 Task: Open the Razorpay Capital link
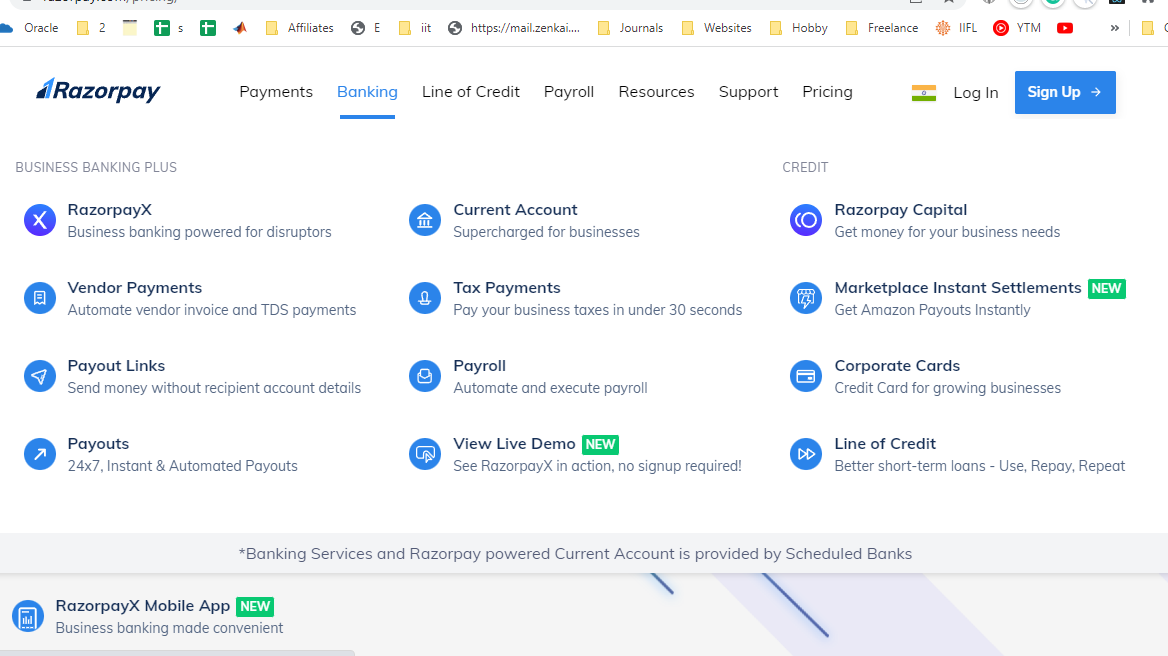[x=901, y=210]
